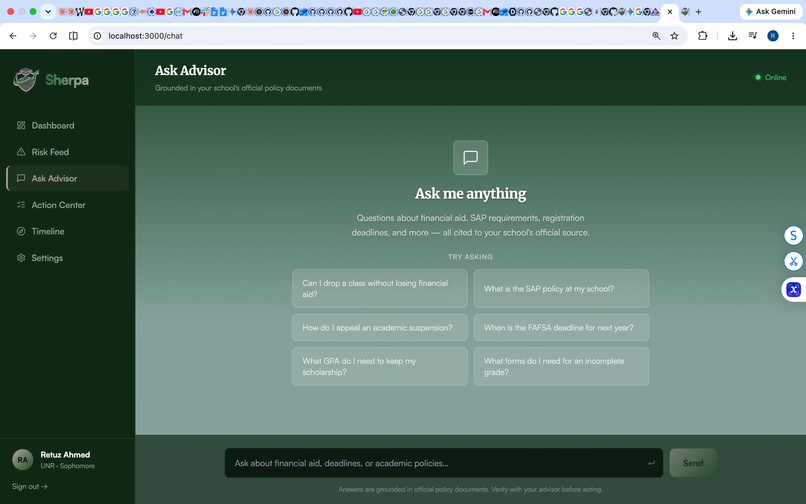
Task: Click the Retuz Ahmed user name
Action: coord(65,455)
